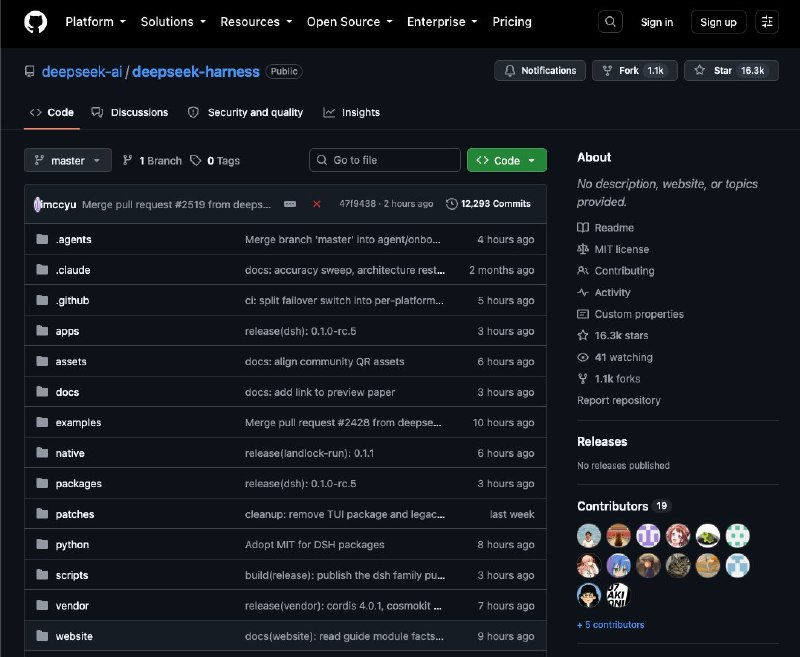The height and width of the screenshot is (657, 800).
Task: Open the 07 AKI ONI contributor avatar
Action: pos(618,595)
